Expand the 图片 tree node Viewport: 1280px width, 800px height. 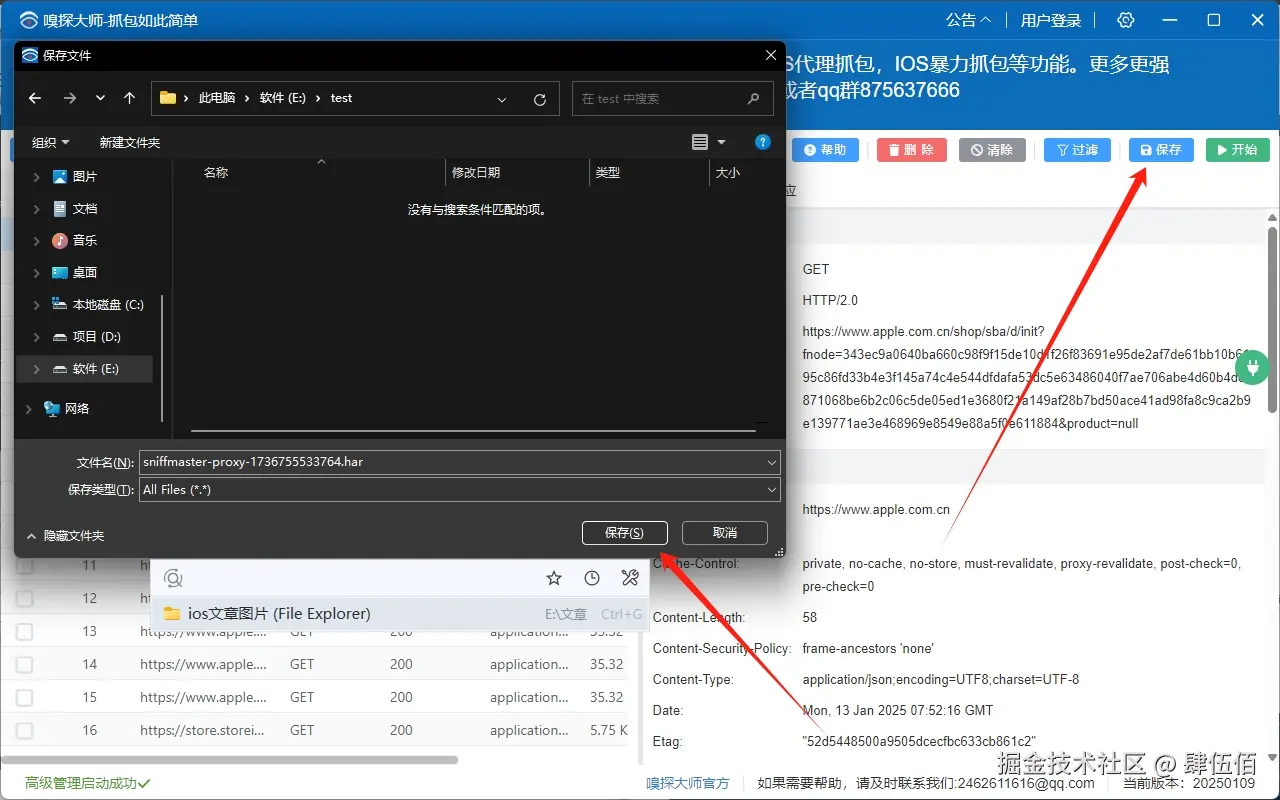(37, 177)
